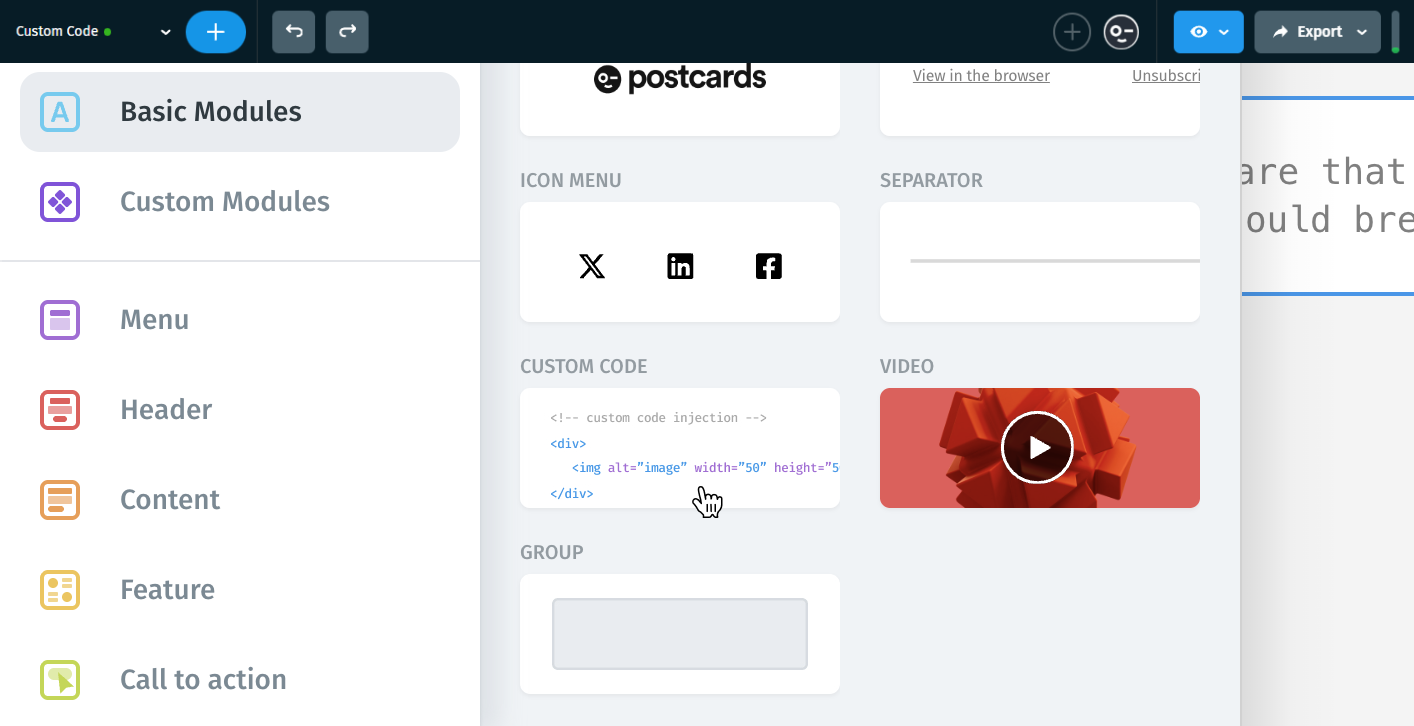Undo the last action
The height and width of the screenshot is (726, 1414).
(x=294, y=32)
